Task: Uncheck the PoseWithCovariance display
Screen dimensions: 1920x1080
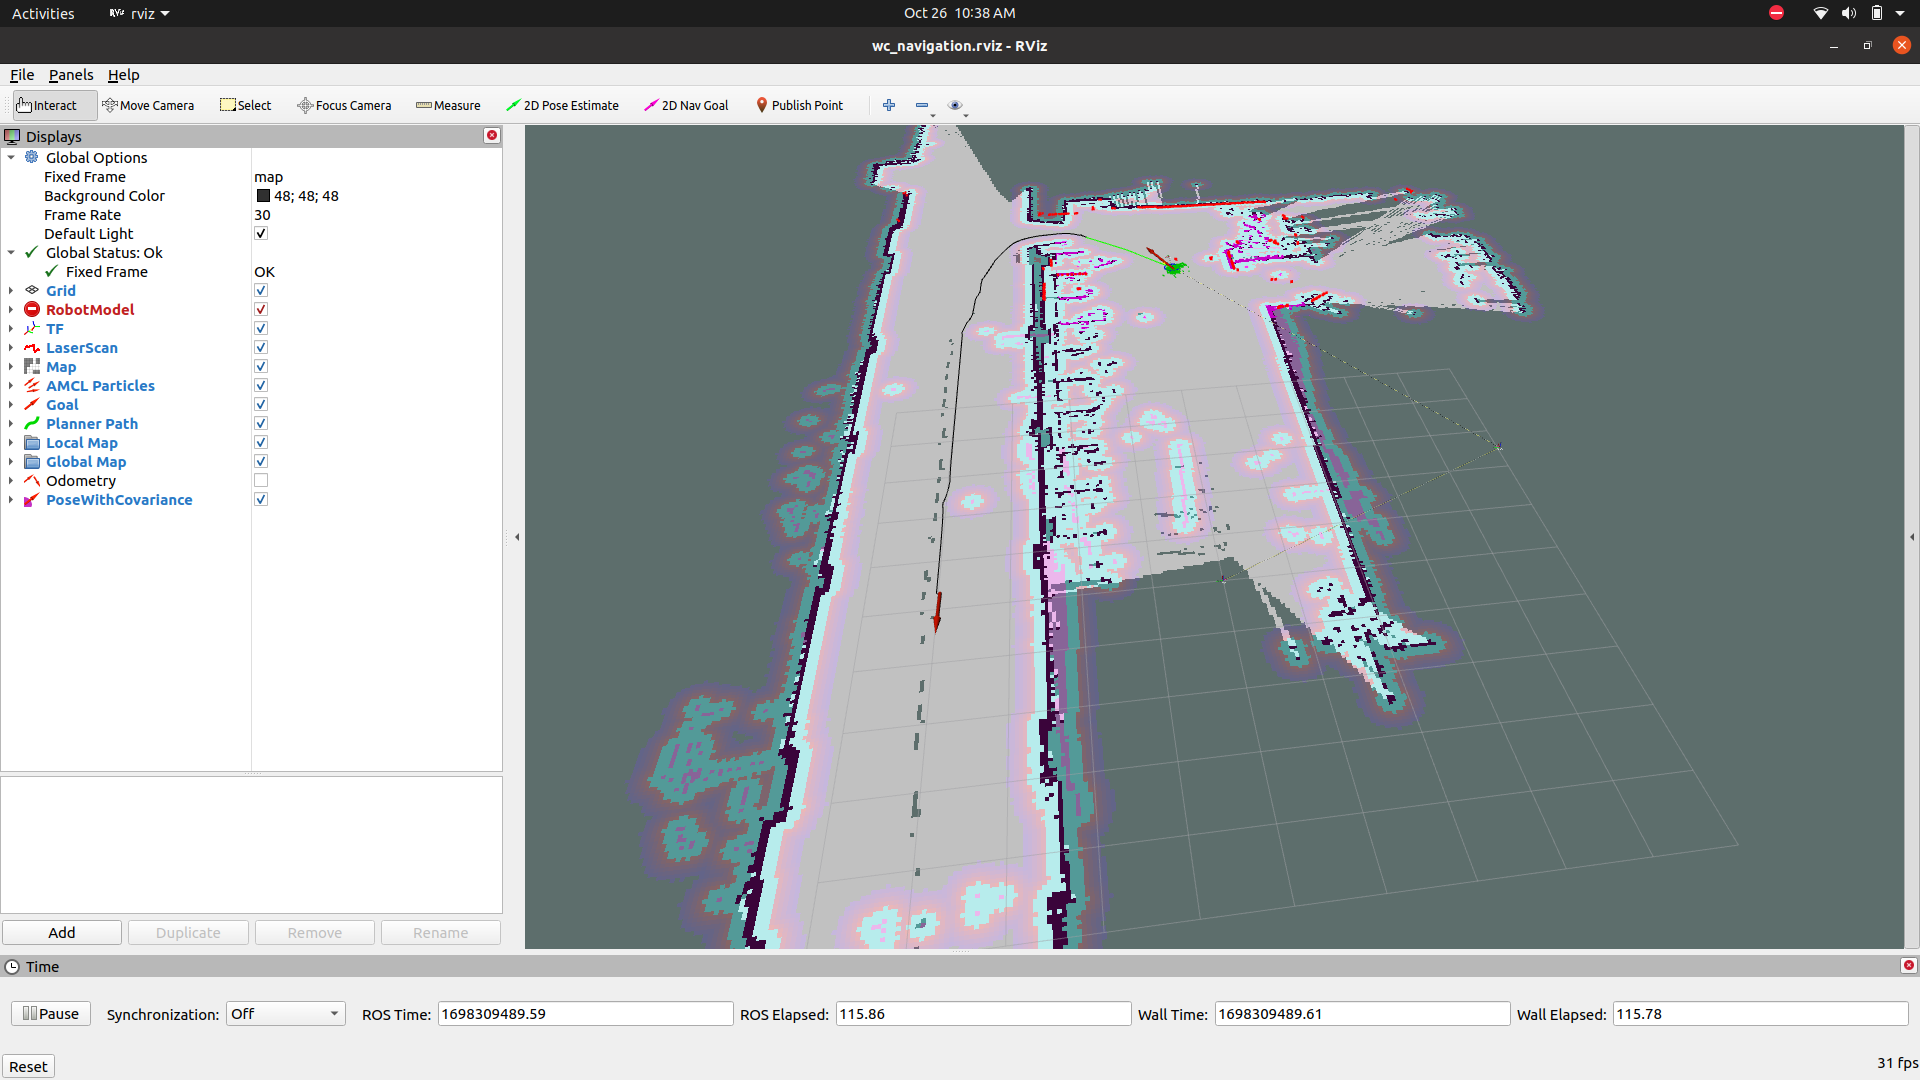Action: click(x=261, y=499)
